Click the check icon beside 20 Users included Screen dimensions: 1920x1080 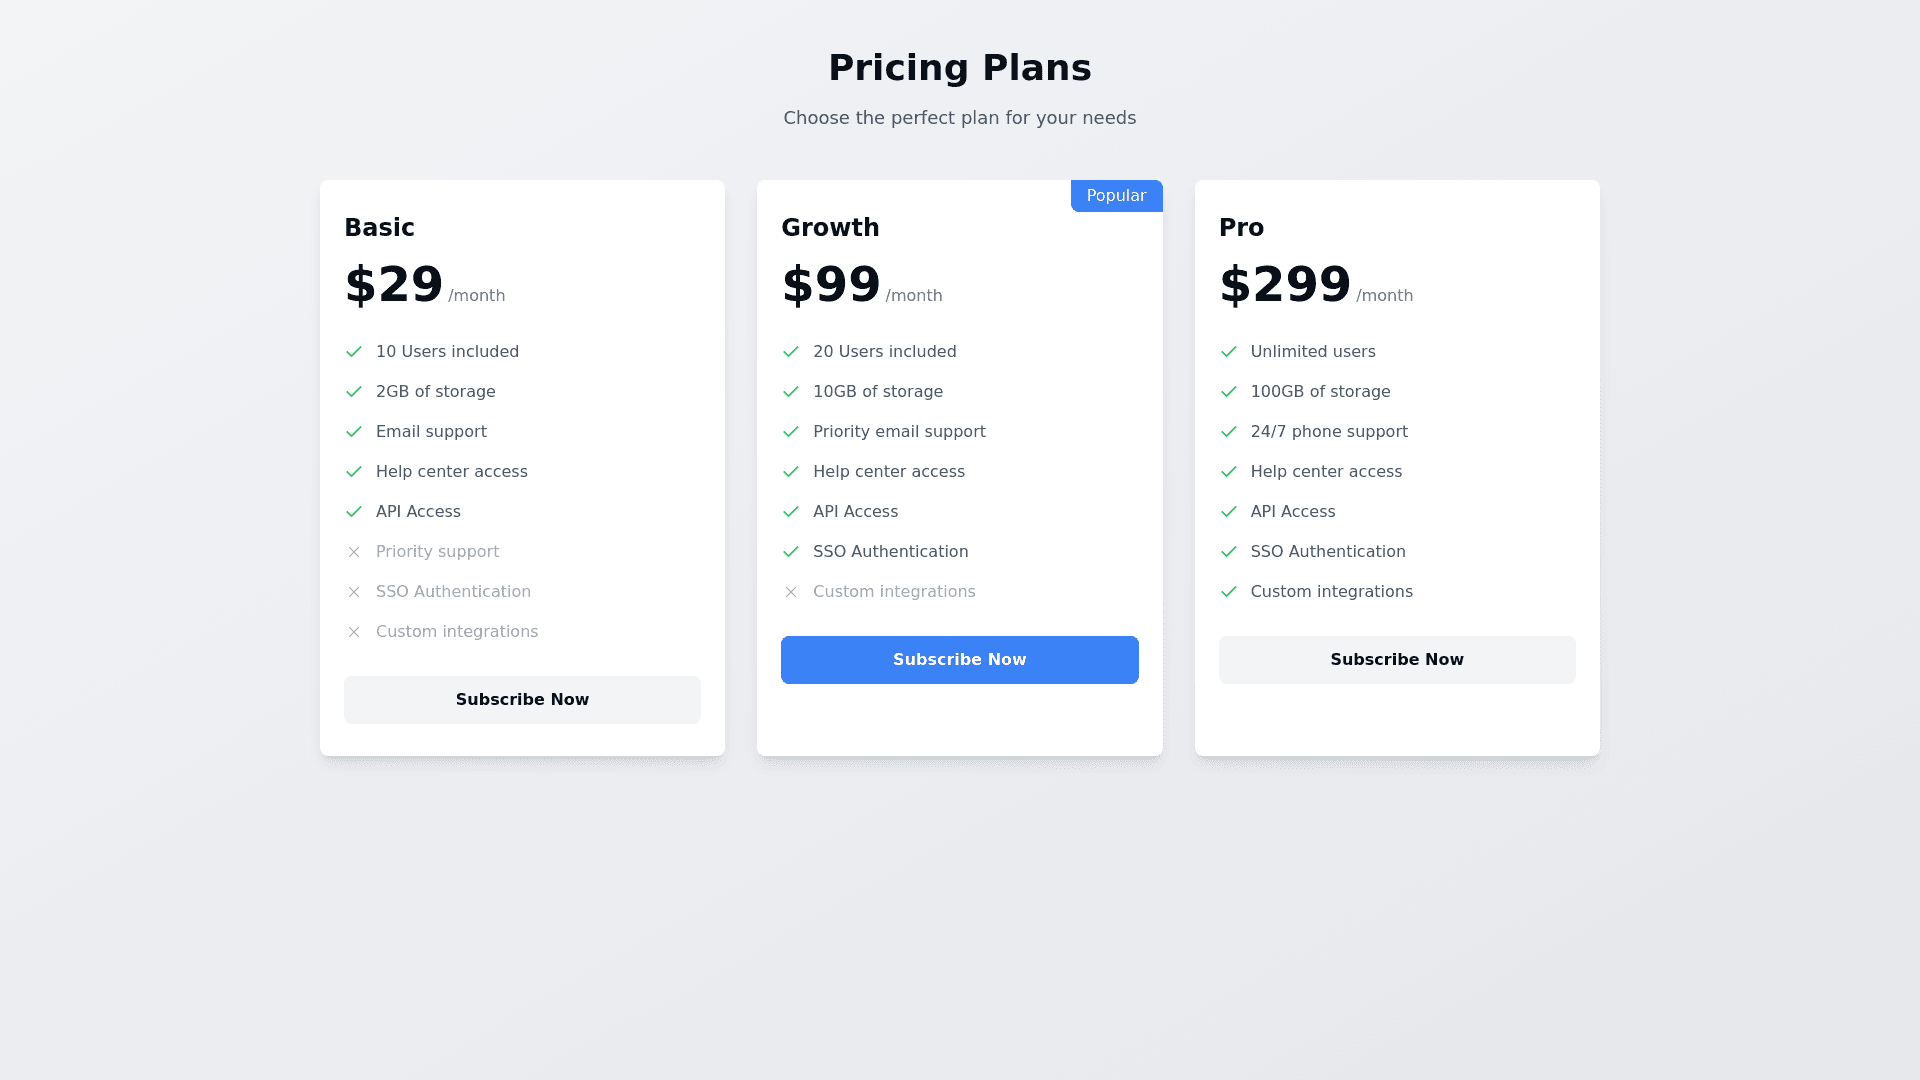[x=791, y=352]
